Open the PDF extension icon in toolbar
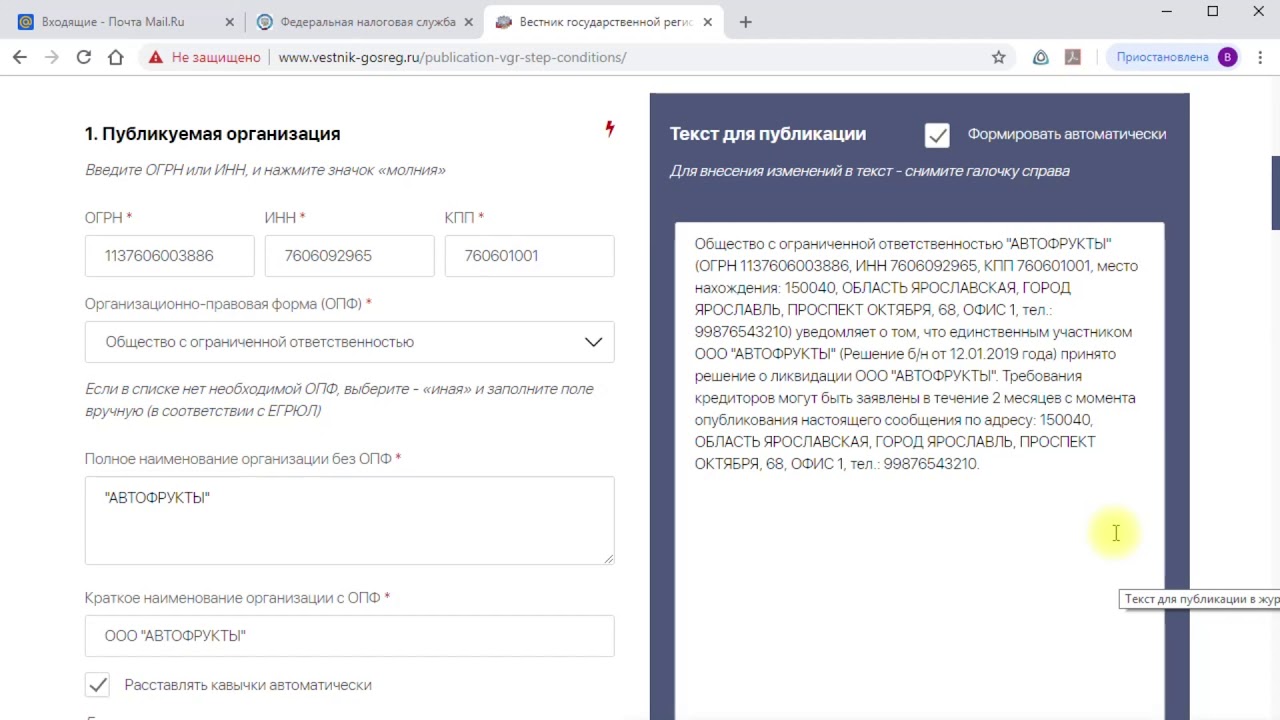The width and height of the screenshot is (1280, 720). [x=1073, y=57]
